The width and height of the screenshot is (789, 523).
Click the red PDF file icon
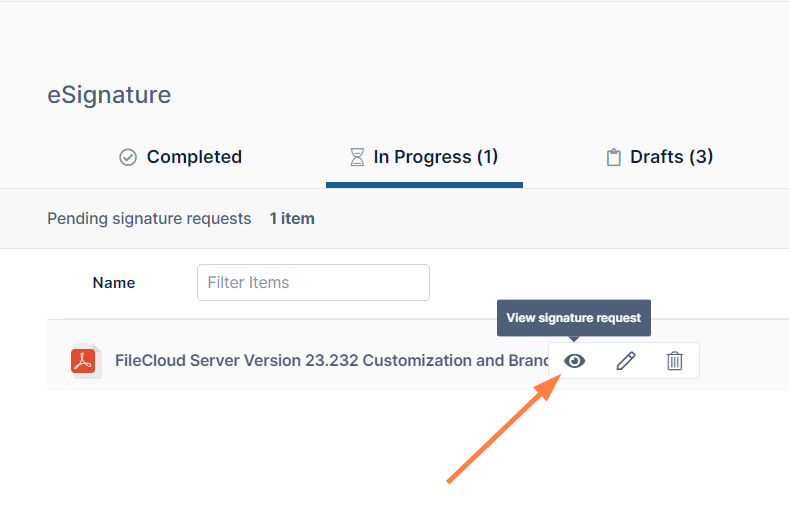click(83, 361)
